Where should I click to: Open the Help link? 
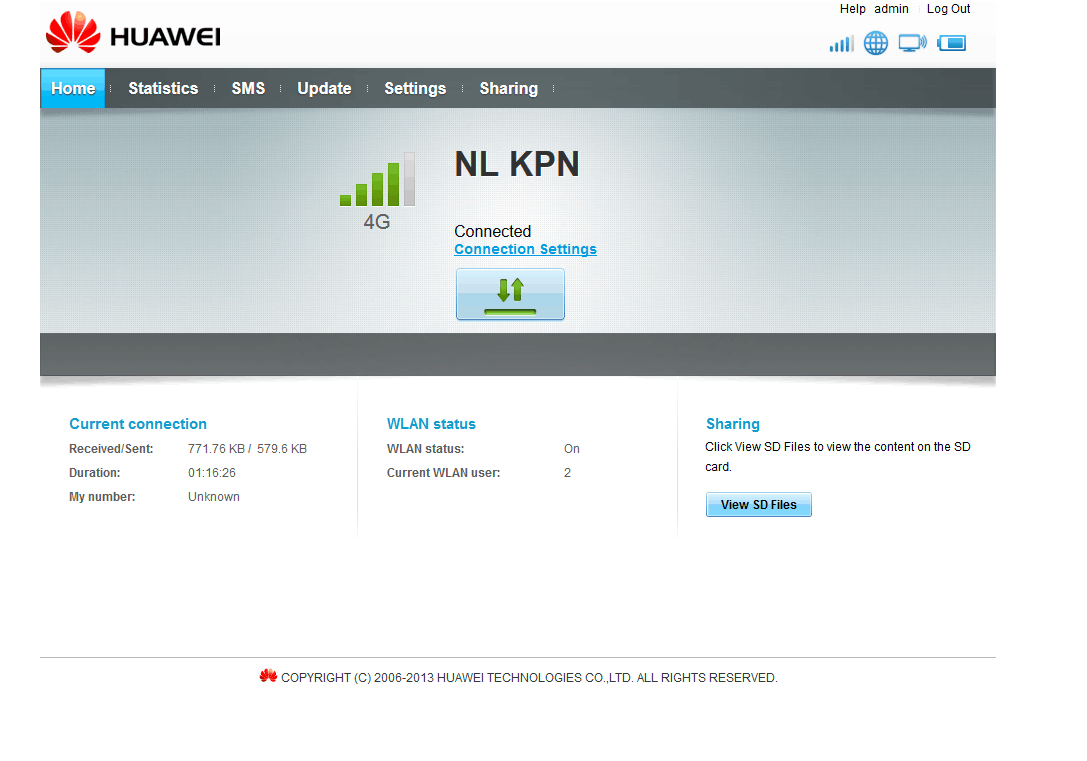pyautogui.click(x=853, y=9)
